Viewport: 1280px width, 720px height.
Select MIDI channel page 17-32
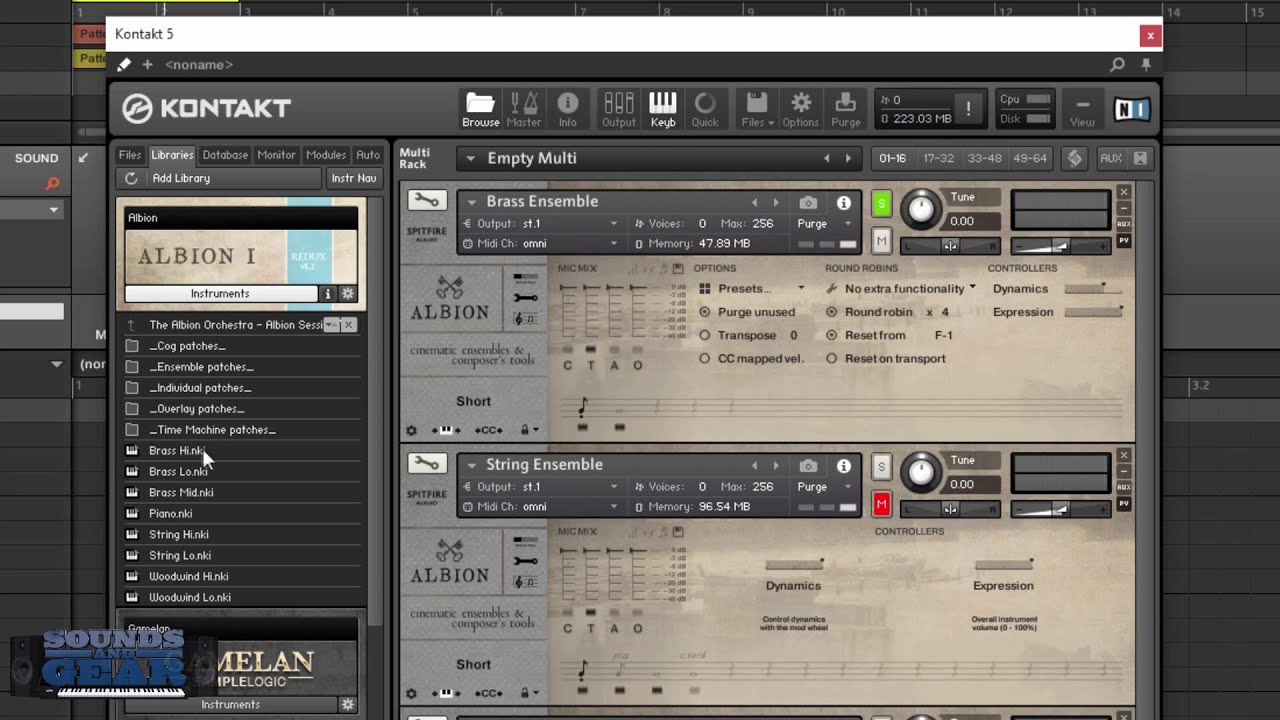point(938,158)
